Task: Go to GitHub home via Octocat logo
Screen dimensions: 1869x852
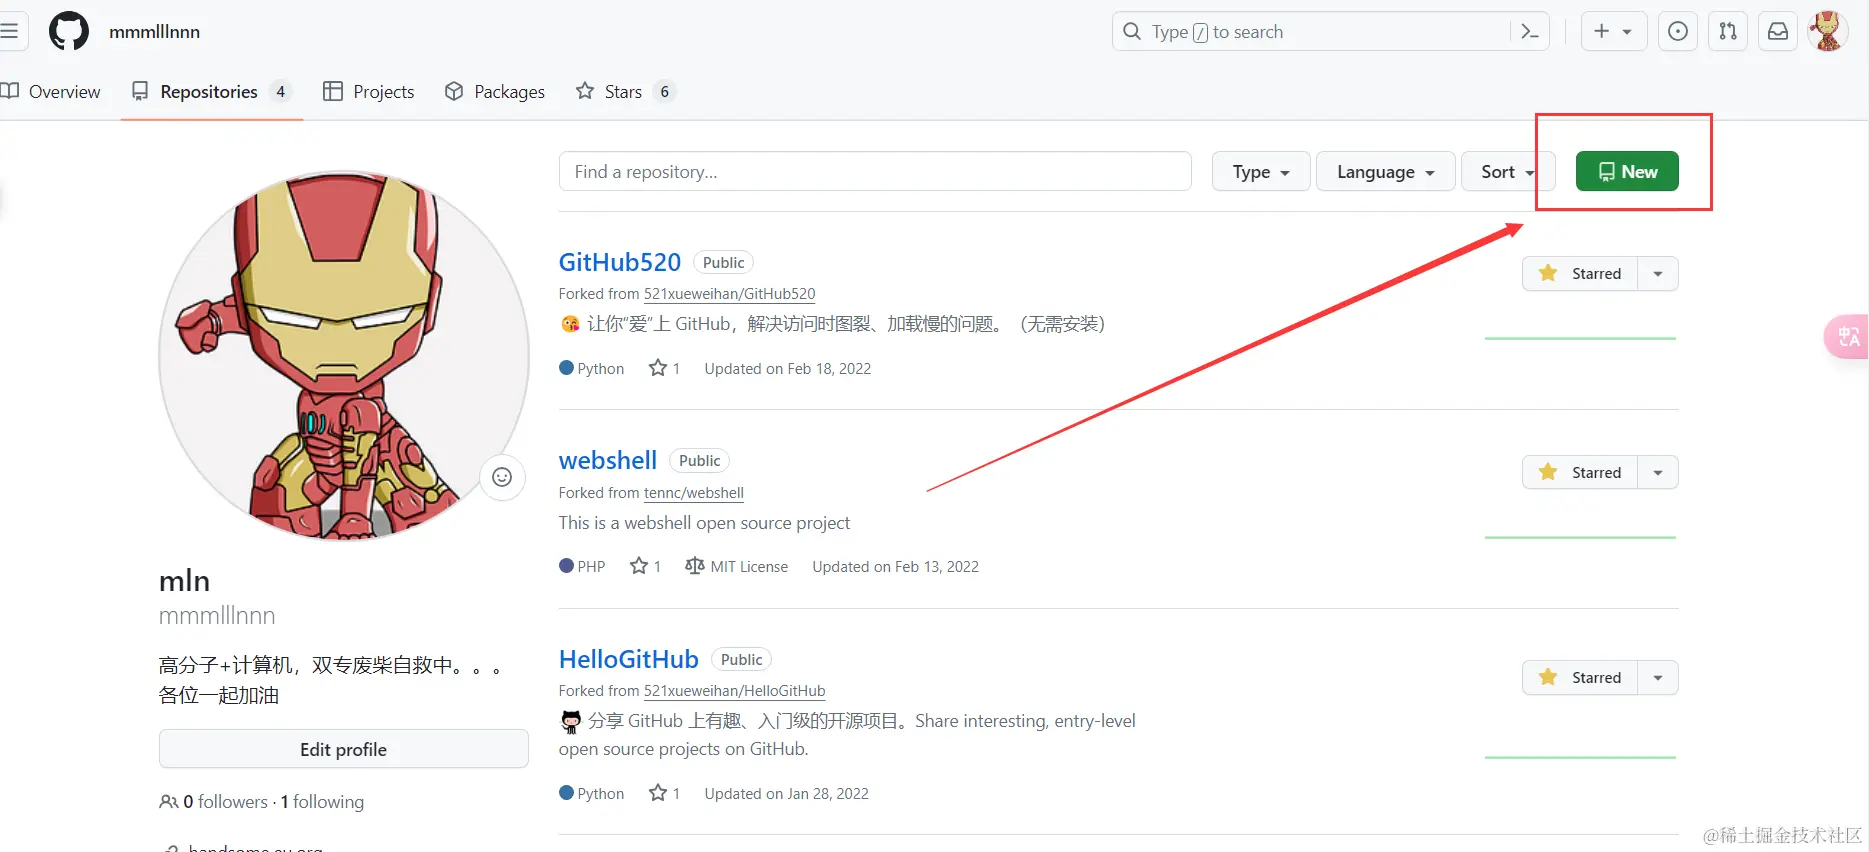Action: click(x=69, y=32)
